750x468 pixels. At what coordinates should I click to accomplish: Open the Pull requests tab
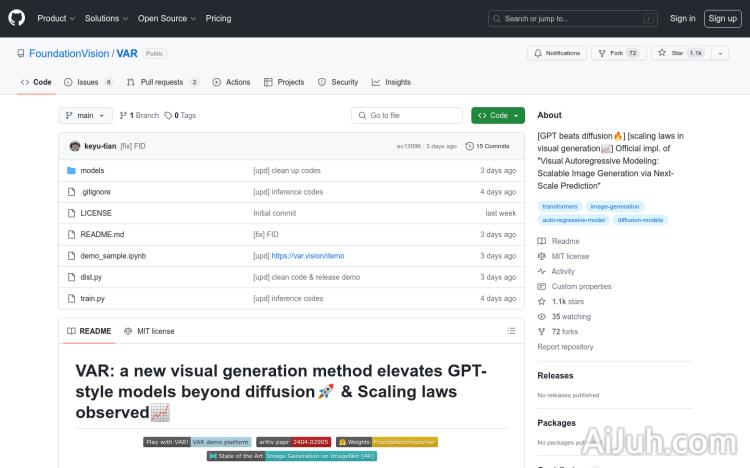pyautogui.click(x=162, y=82)
